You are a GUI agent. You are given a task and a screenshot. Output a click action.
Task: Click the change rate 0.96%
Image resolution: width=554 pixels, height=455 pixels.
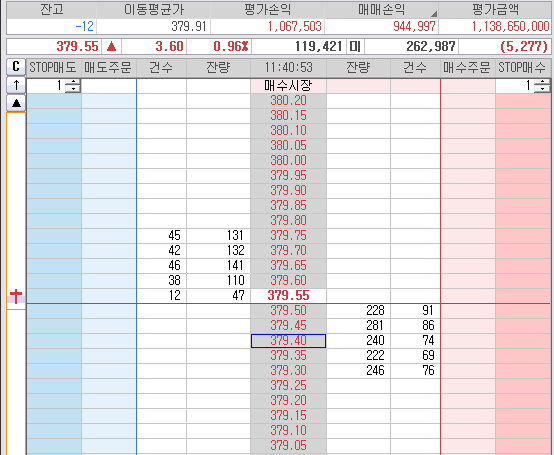(231, 47)
